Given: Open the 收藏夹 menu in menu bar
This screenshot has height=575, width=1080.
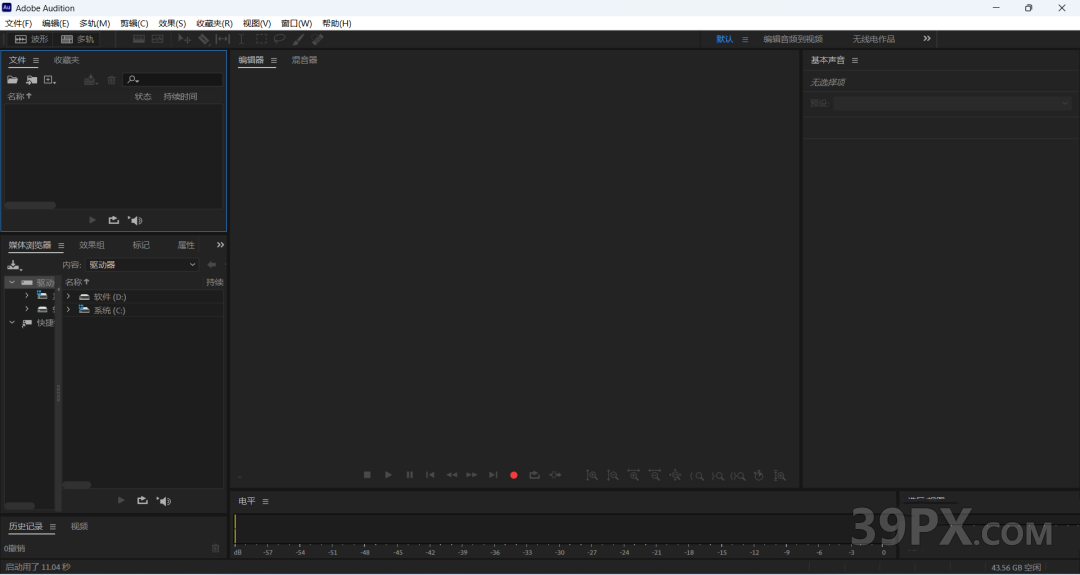Looking at the screenshot, I should (214, 23).
